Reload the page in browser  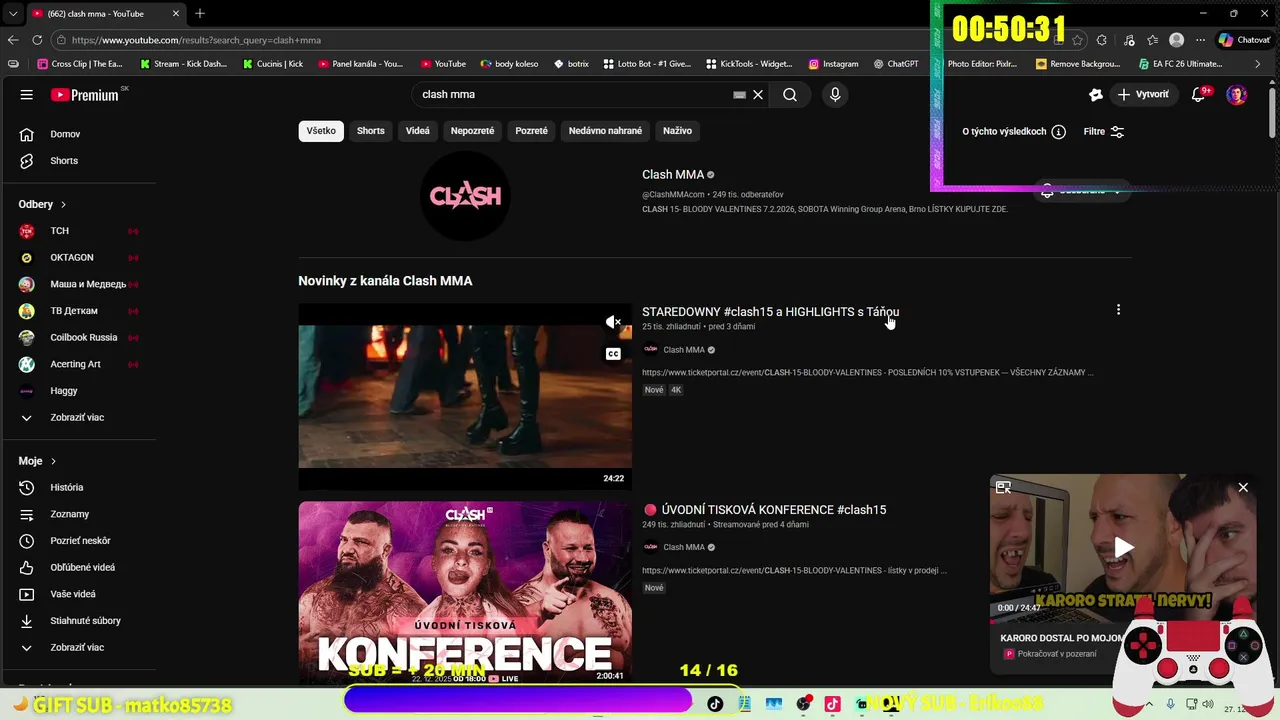click(37, 40)
